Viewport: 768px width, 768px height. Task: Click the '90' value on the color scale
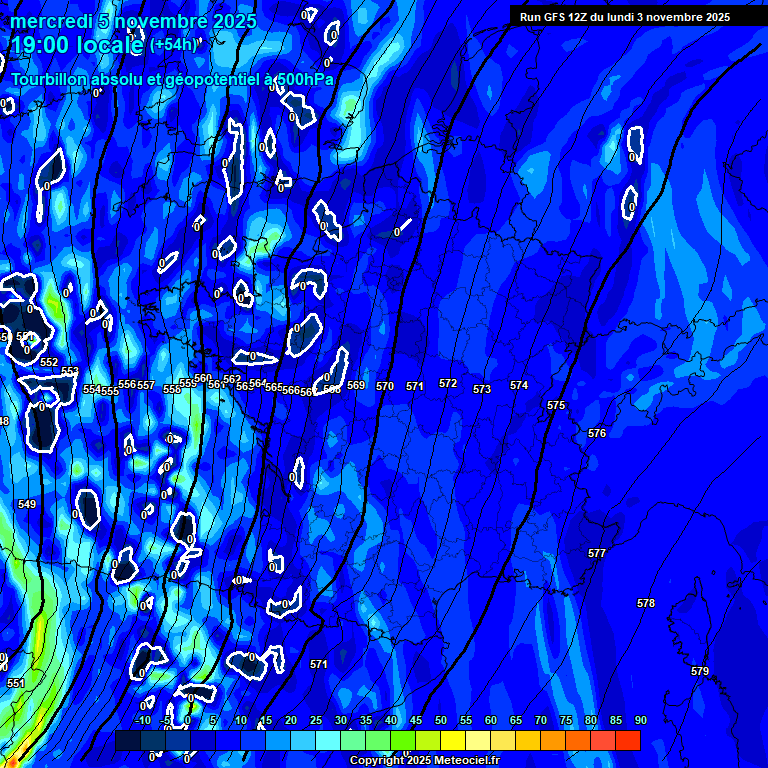pos(640,721)
